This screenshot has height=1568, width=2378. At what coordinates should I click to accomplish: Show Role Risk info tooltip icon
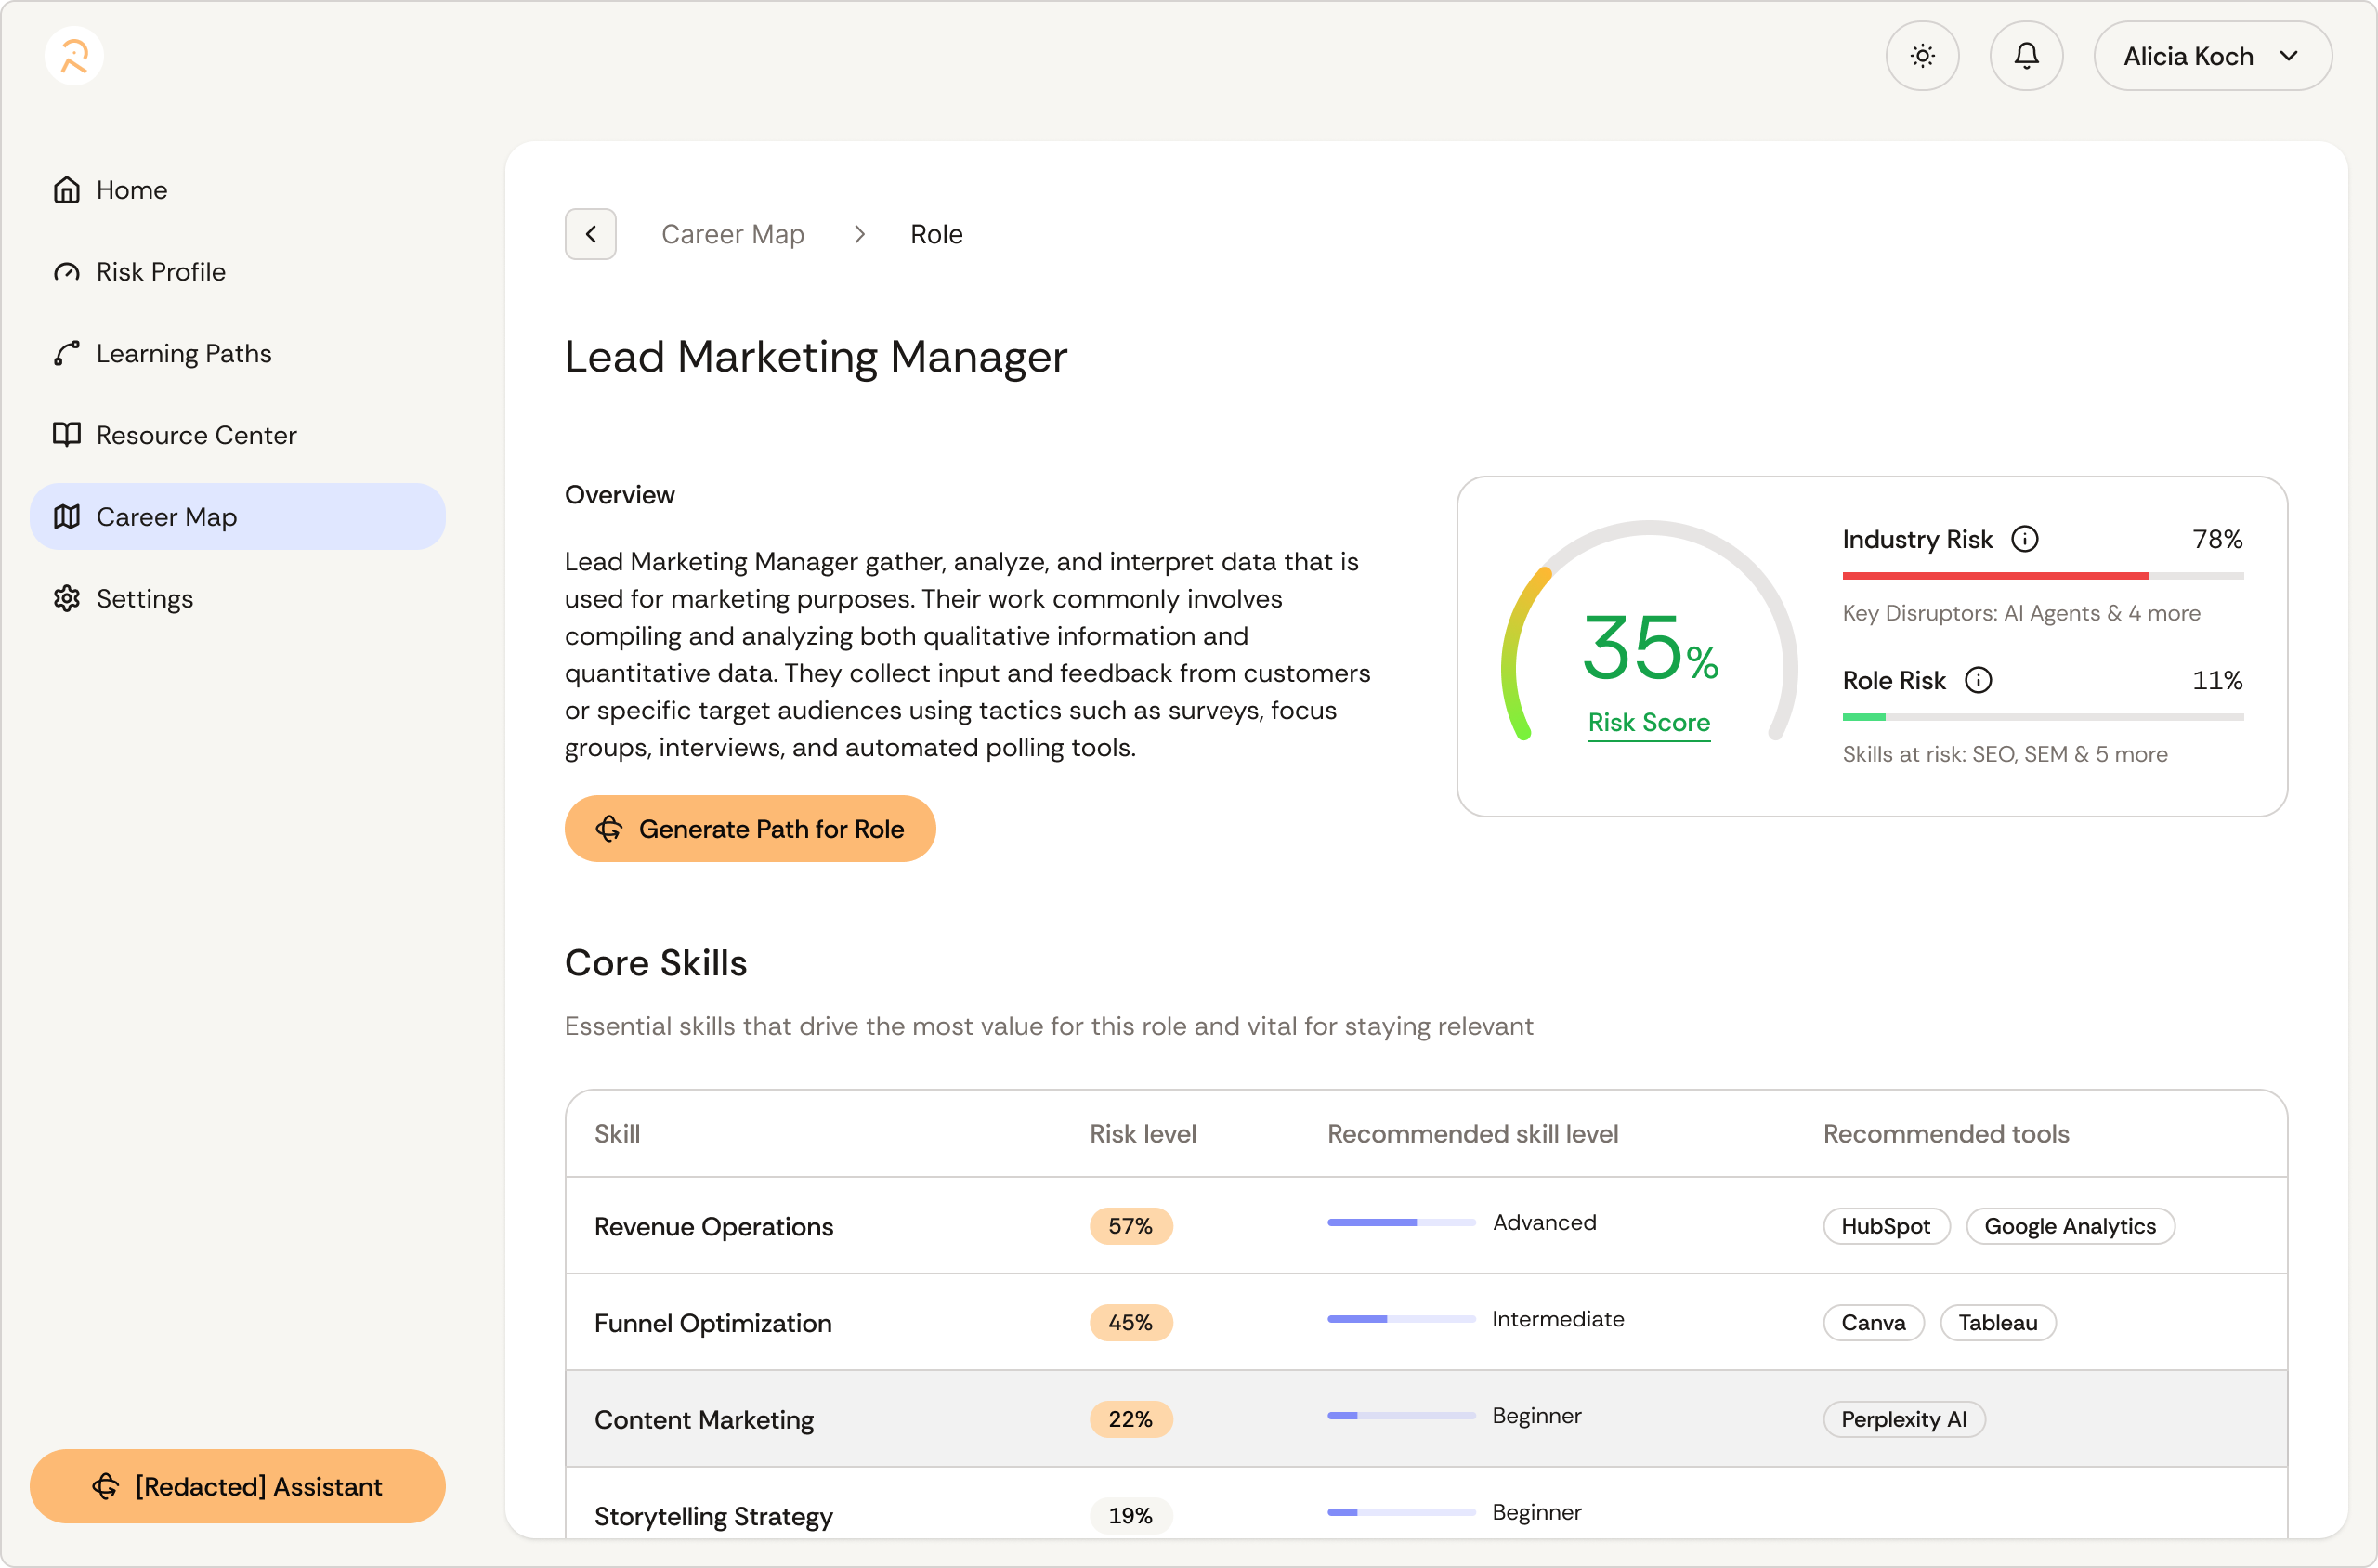point(1977,681)
